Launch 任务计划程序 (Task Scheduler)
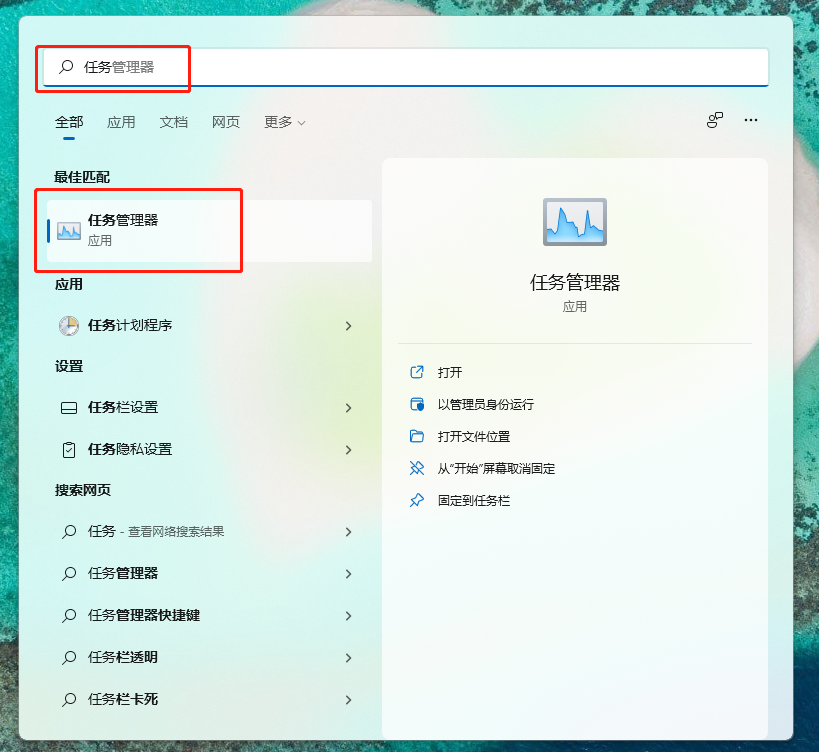 click(130, 324)
